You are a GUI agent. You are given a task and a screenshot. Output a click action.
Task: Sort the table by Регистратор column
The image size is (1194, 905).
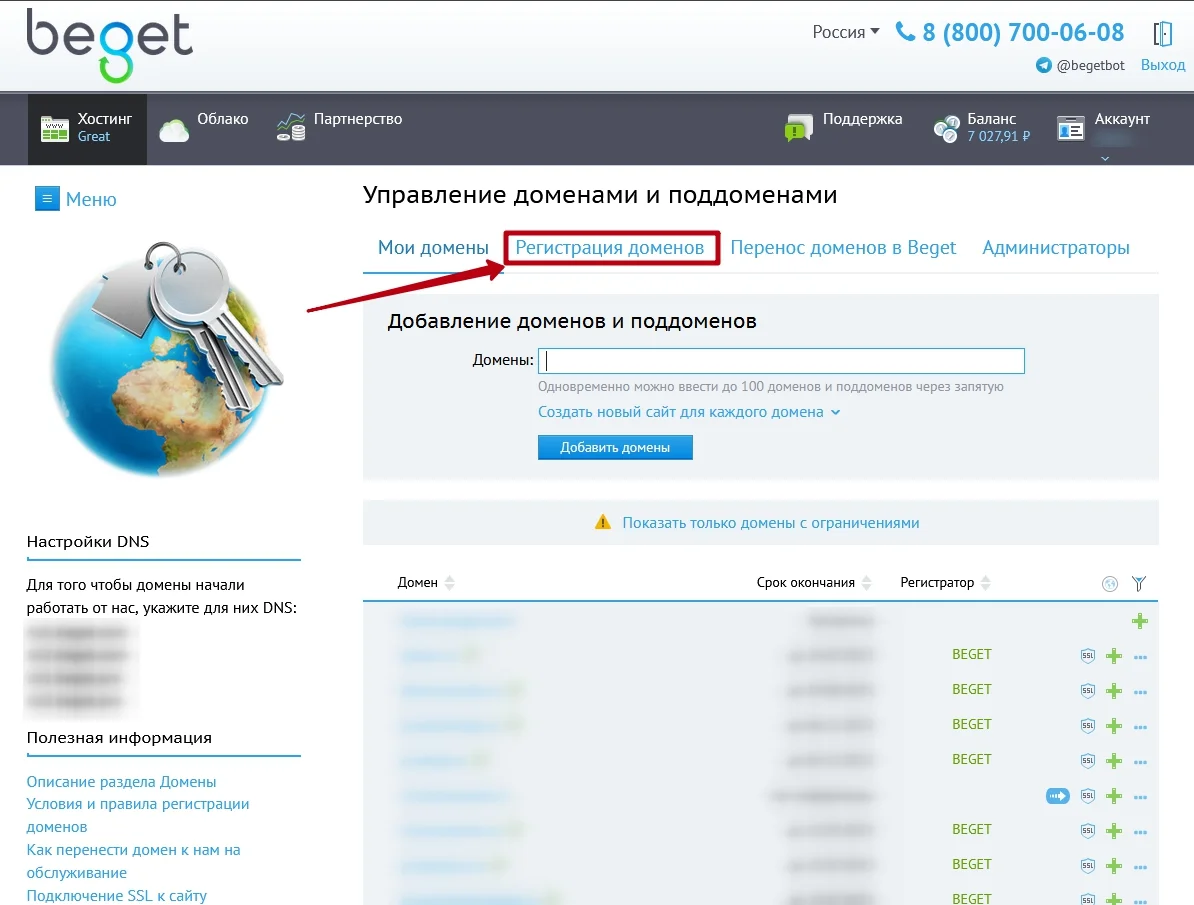click(945, 583)
